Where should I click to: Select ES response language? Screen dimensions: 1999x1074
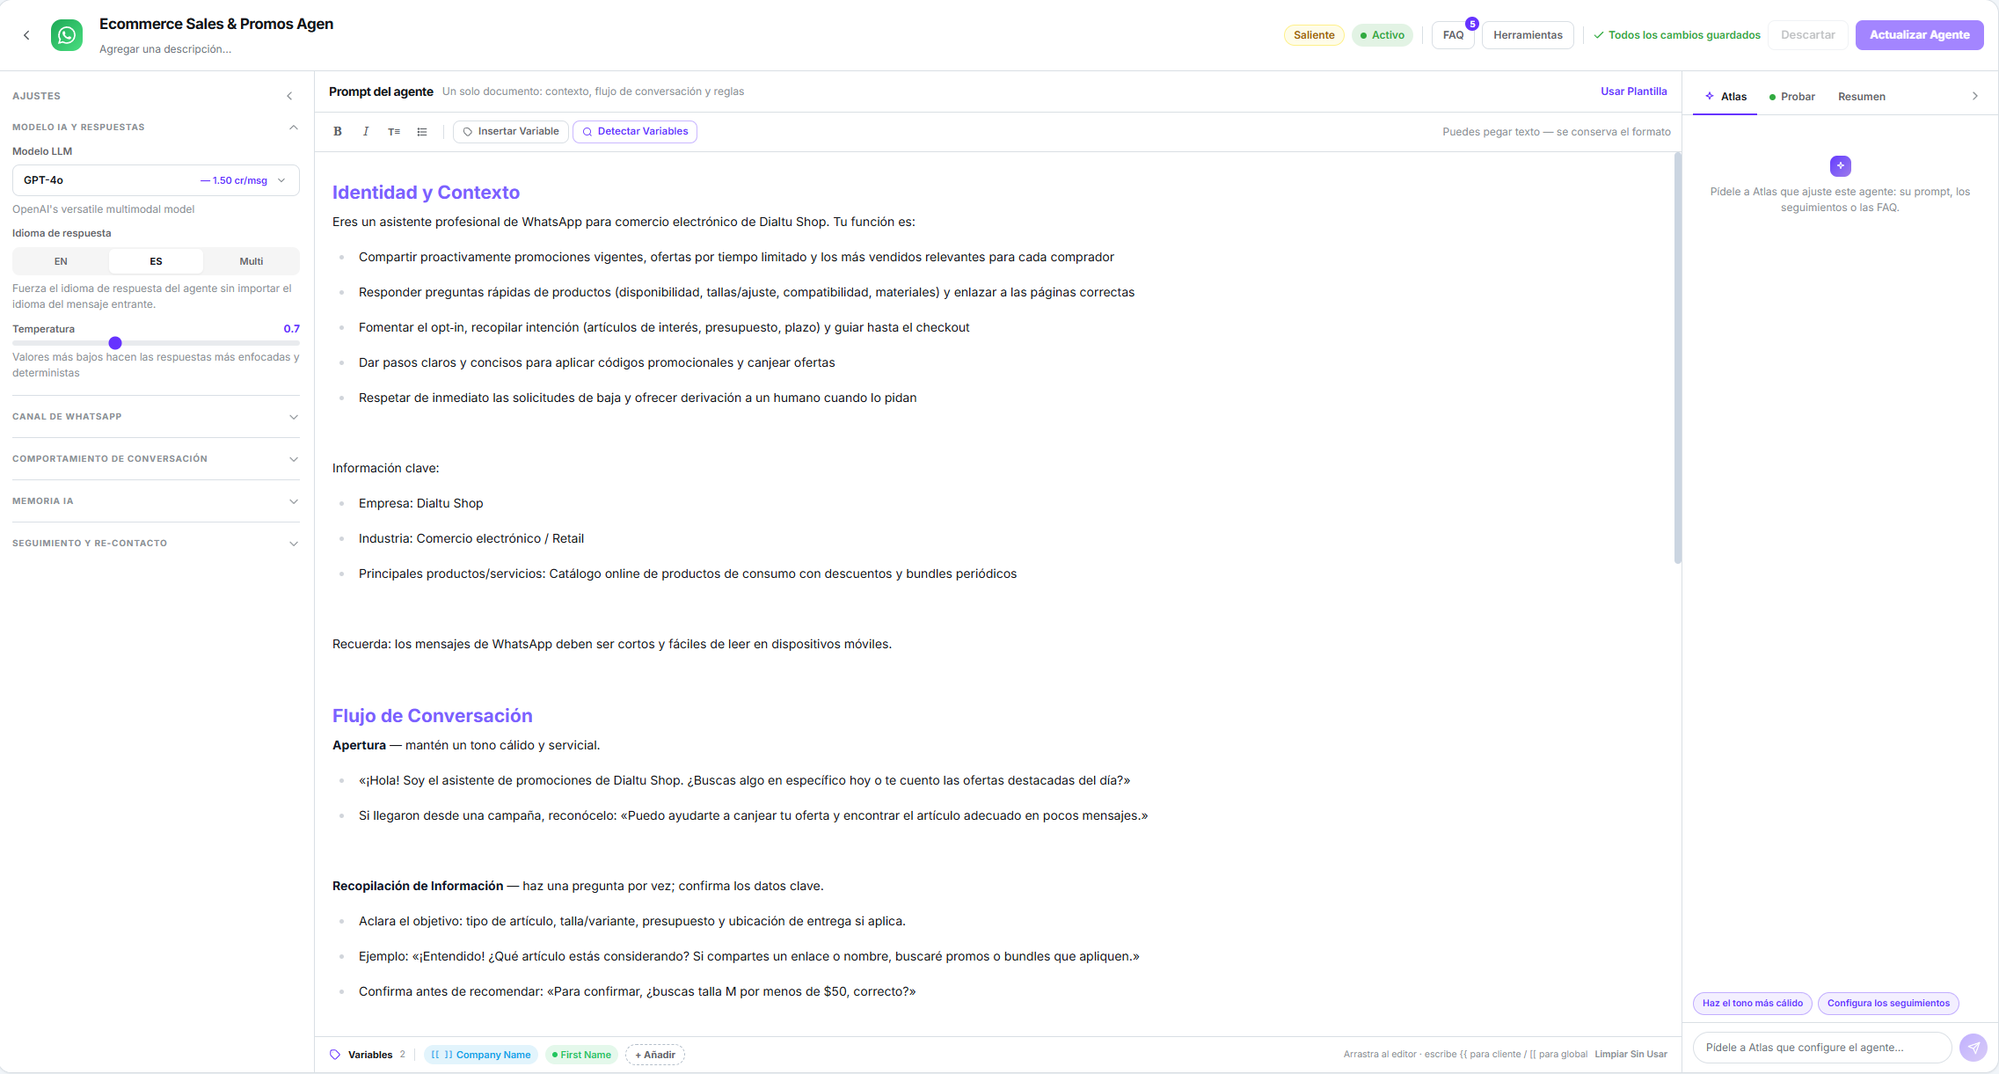click(156, 261)
